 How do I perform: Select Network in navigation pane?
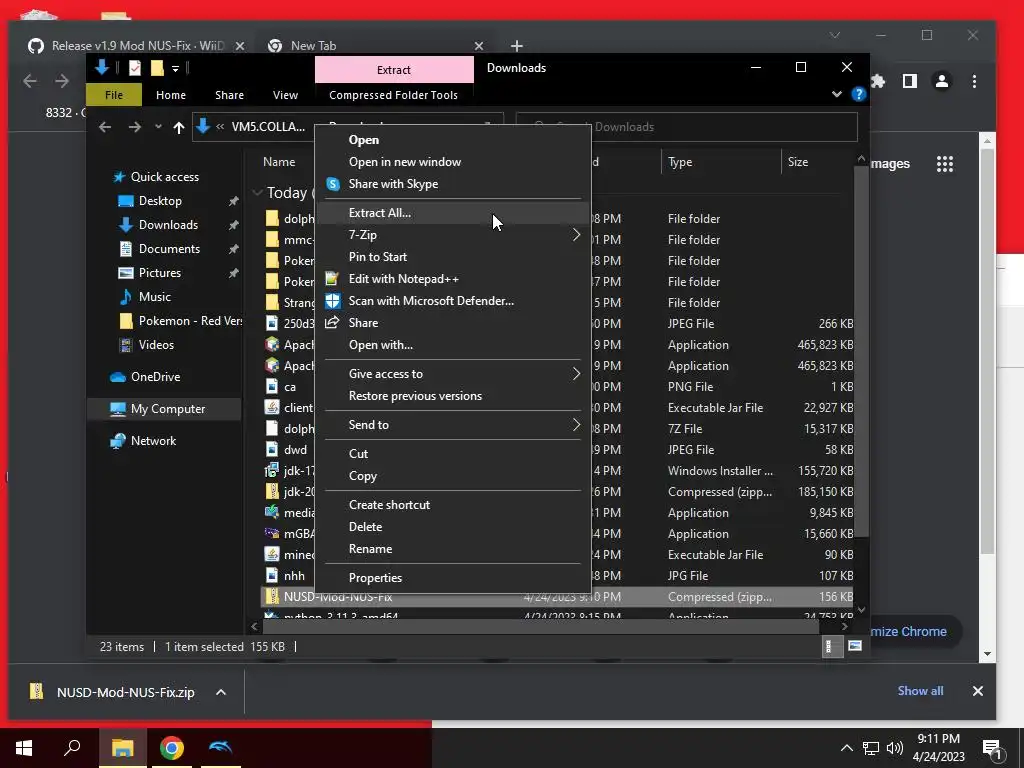[153, 441]
